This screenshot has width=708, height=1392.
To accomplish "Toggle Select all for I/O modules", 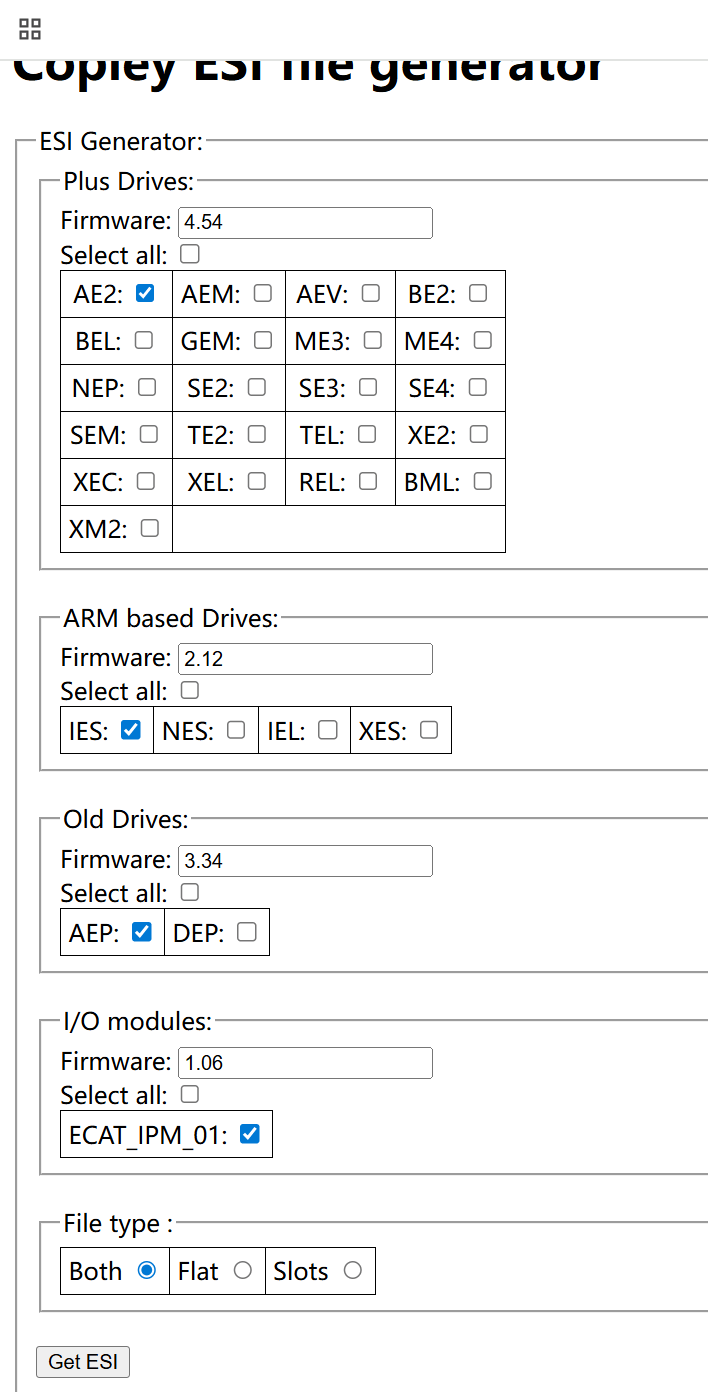I will pyautogui.click(x=190, y=1094).
